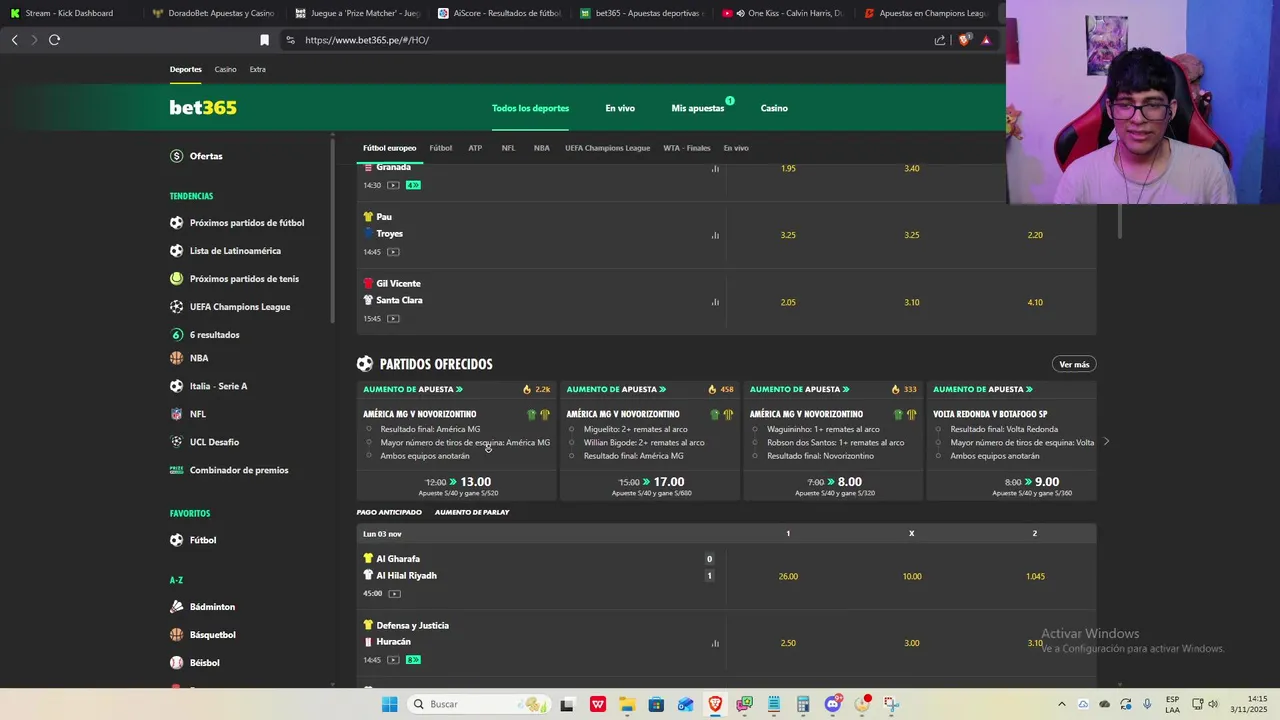Open site settings icon left of URL
Image resolution: width=1280 pixels, height=720 pixels.
point(290,40)
